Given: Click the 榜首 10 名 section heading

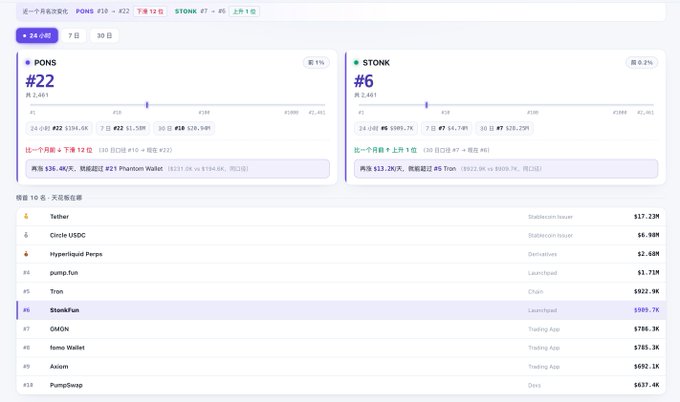Looking at the screenshot, I should [x=49, y=198].
